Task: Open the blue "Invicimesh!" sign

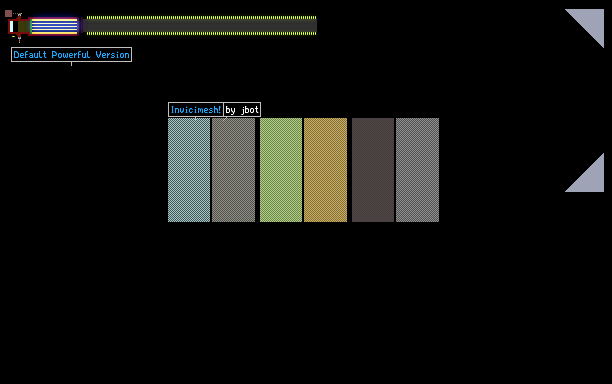Action: 196,110
